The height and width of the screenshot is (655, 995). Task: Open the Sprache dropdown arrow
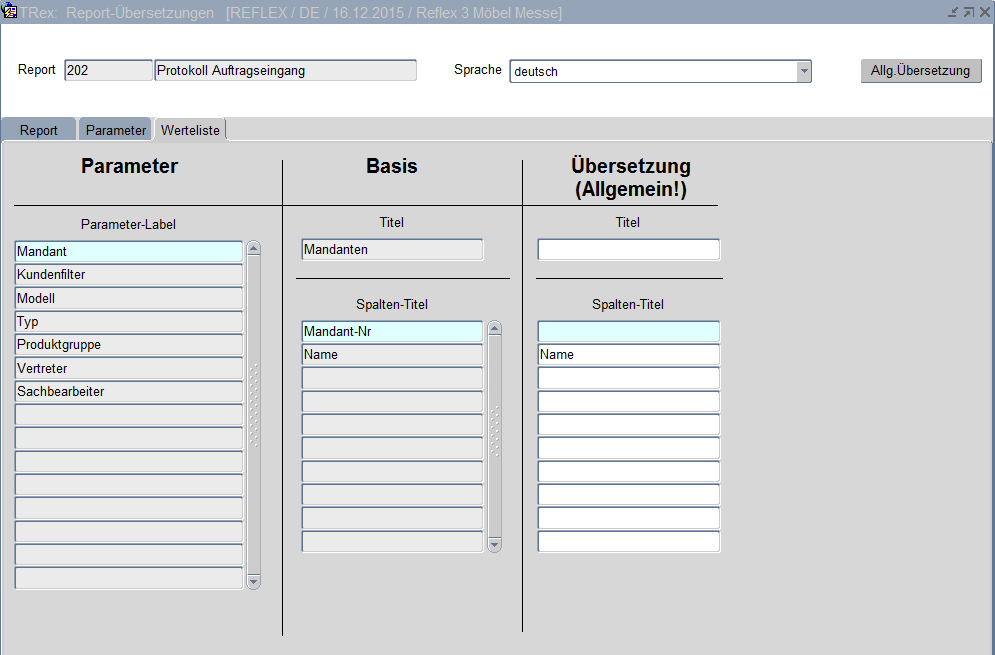803,71
